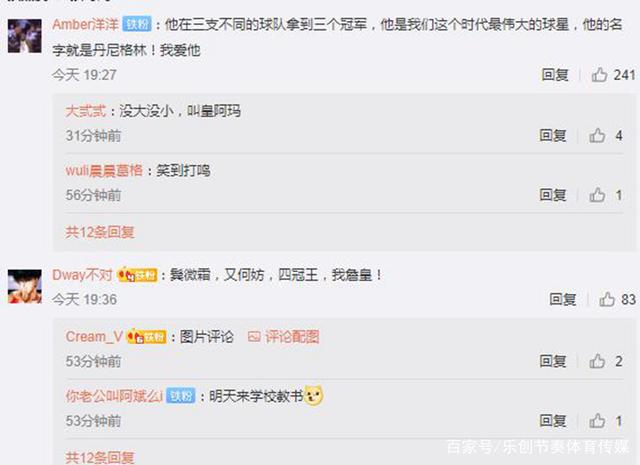This screenshot has width=640, height=465.
Task: Expand 共12条回复 under Dway不对's comment
Action: coord(100,457)
